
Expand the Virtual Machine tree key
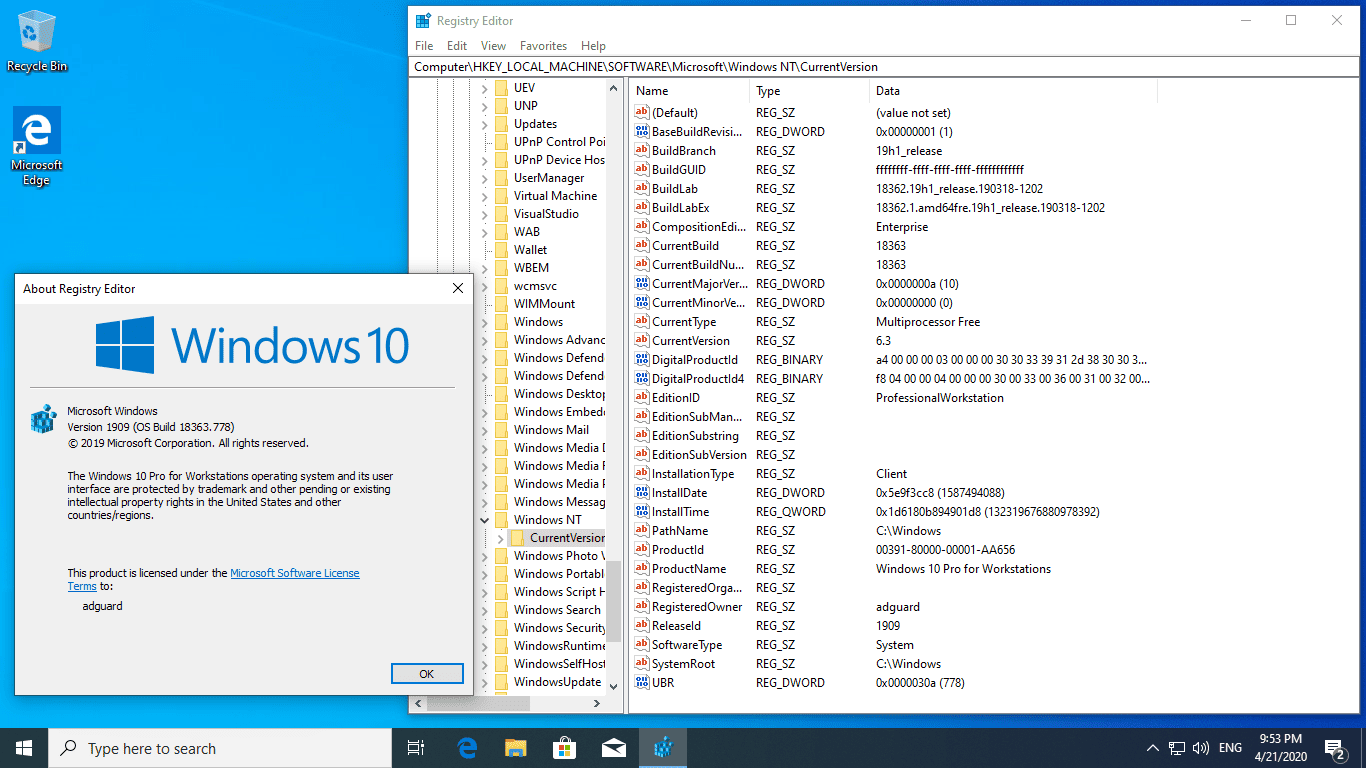pos(485,196)
